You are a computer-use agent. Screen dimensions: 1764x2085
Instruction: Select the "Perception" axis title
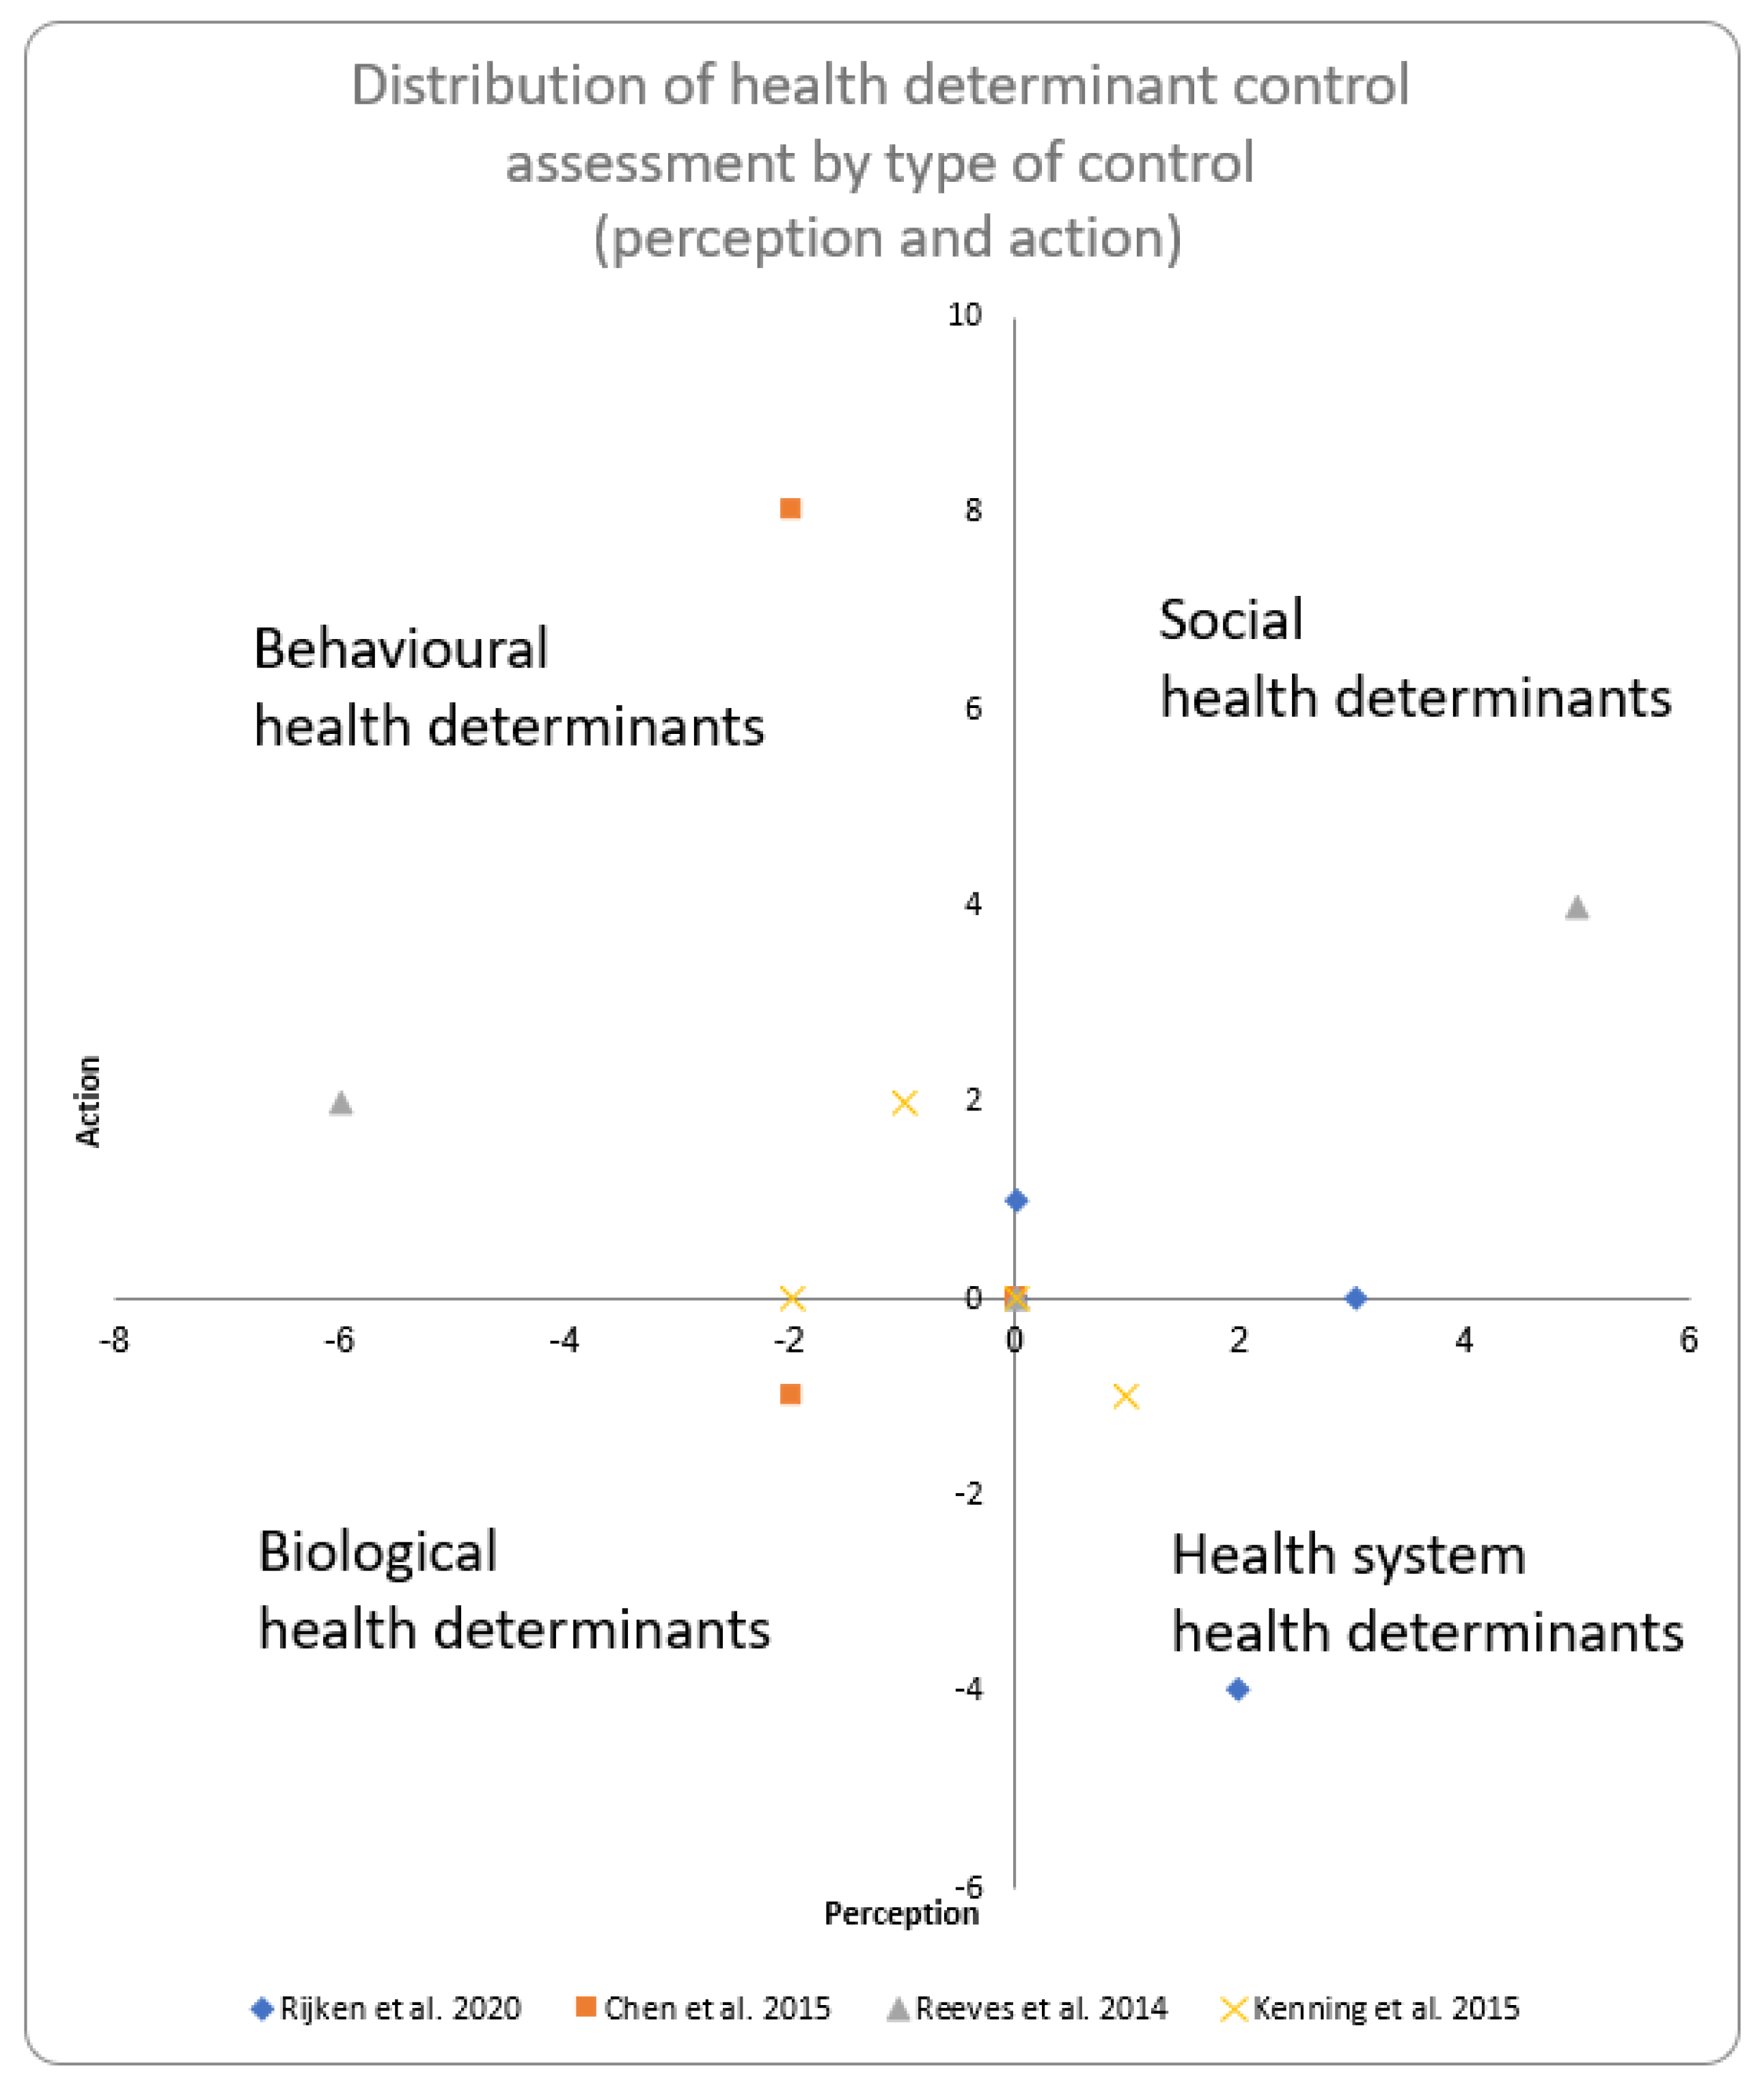click(901, 1913)
